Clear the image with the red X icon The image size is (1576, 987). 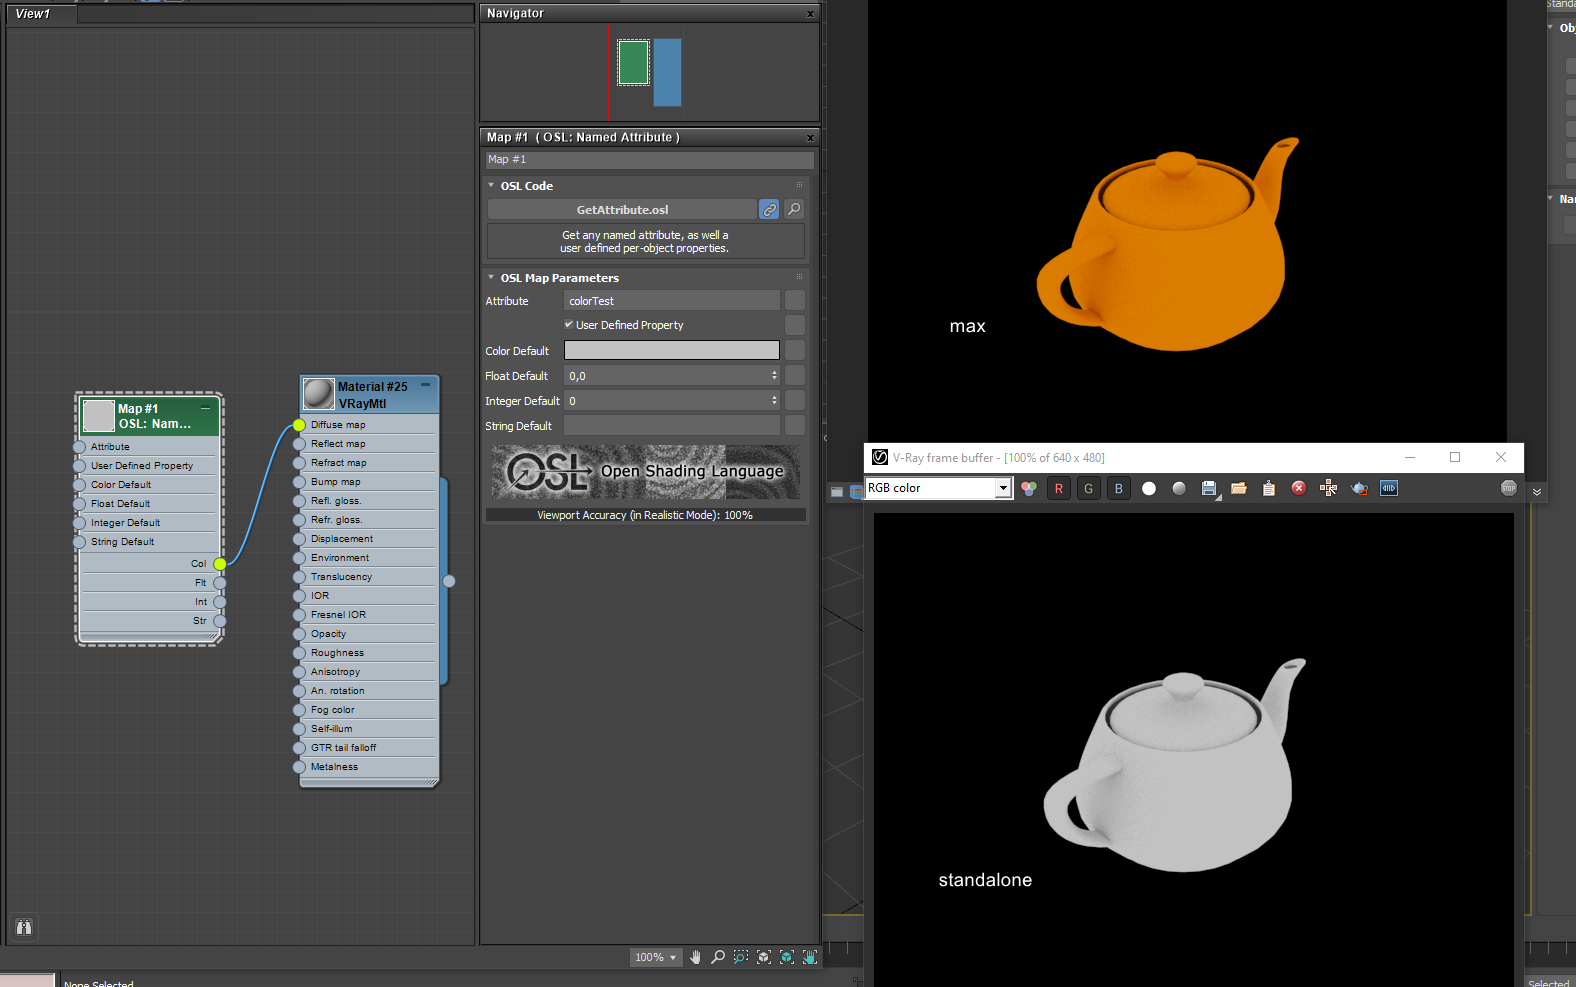[x=1299, y=488]
